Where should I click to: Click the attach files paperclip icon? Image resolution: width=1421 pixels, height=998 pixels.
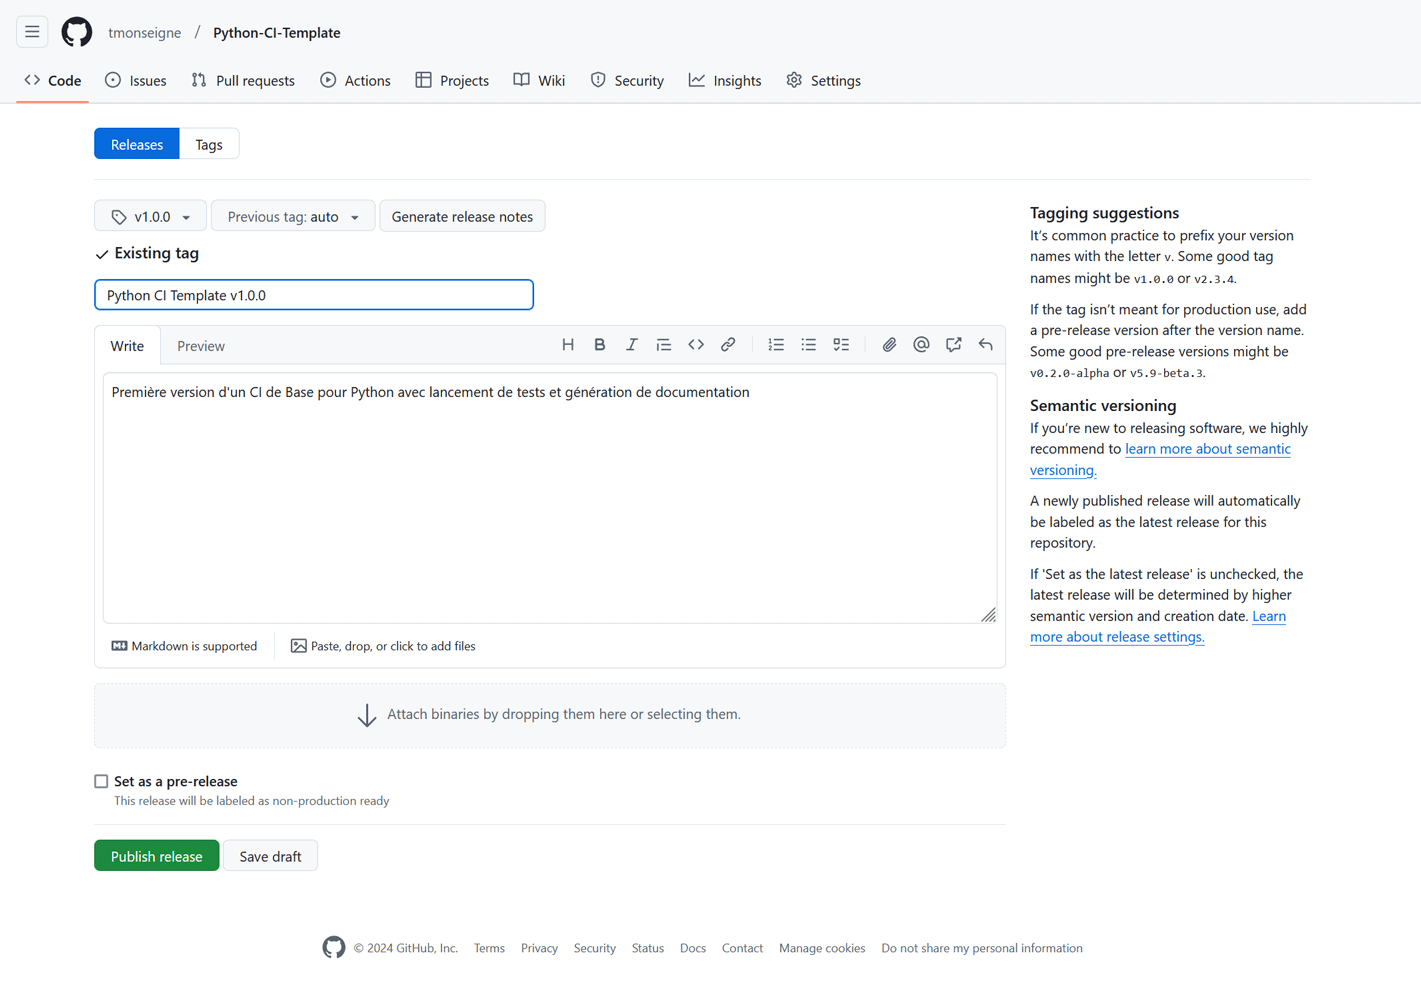889,345
